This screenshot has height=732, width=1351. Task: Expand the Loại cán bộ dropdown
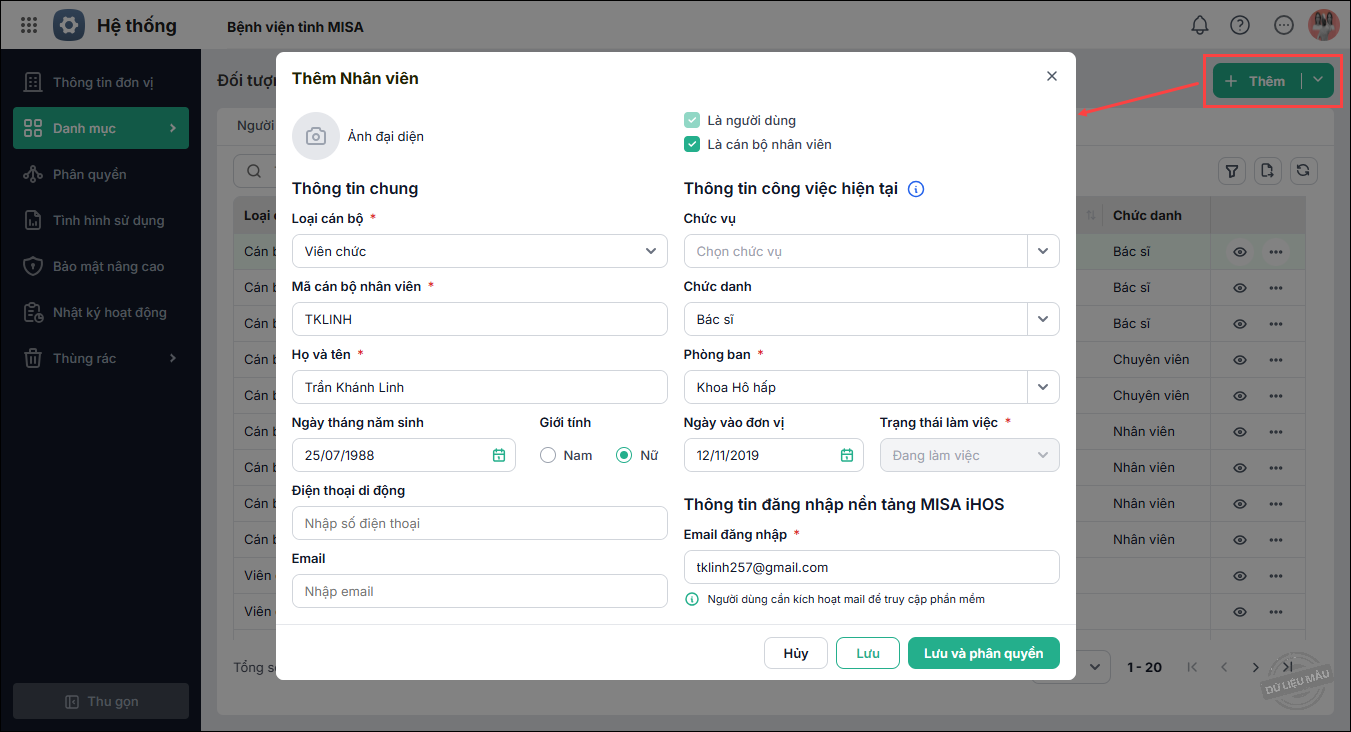[x=651, y=251]
